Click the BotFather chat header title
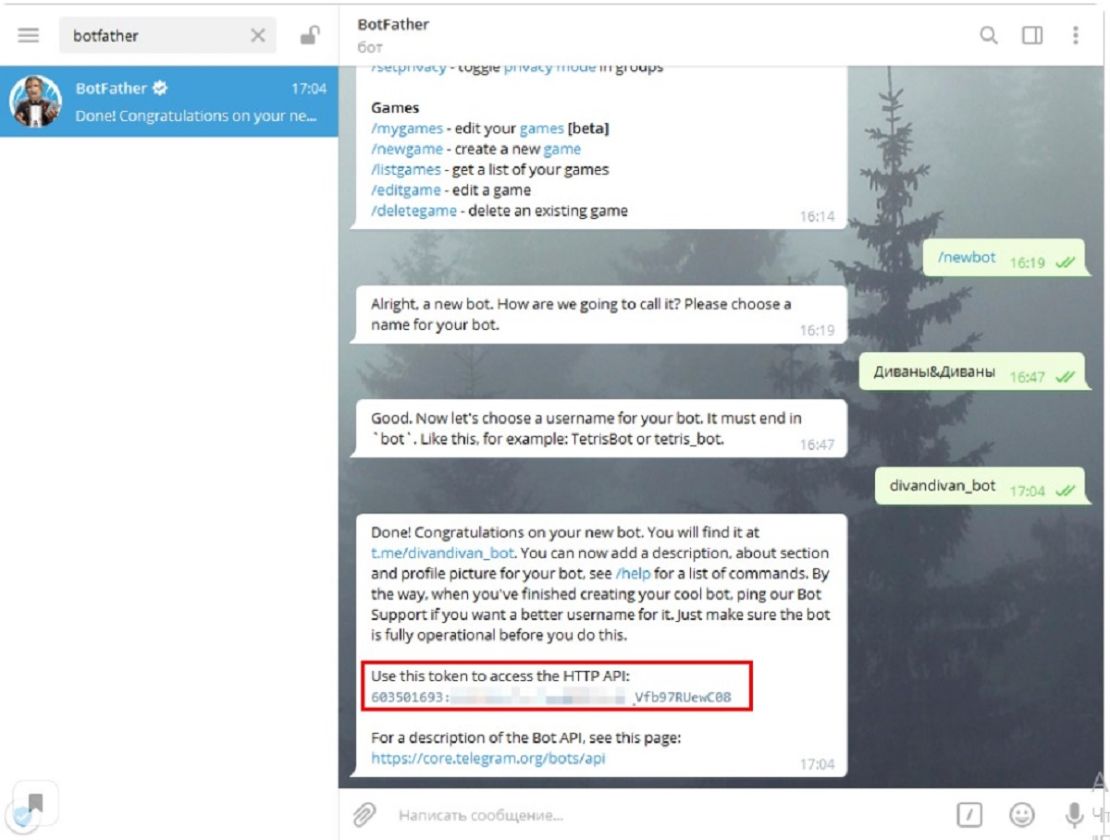 tap(393, 25)
